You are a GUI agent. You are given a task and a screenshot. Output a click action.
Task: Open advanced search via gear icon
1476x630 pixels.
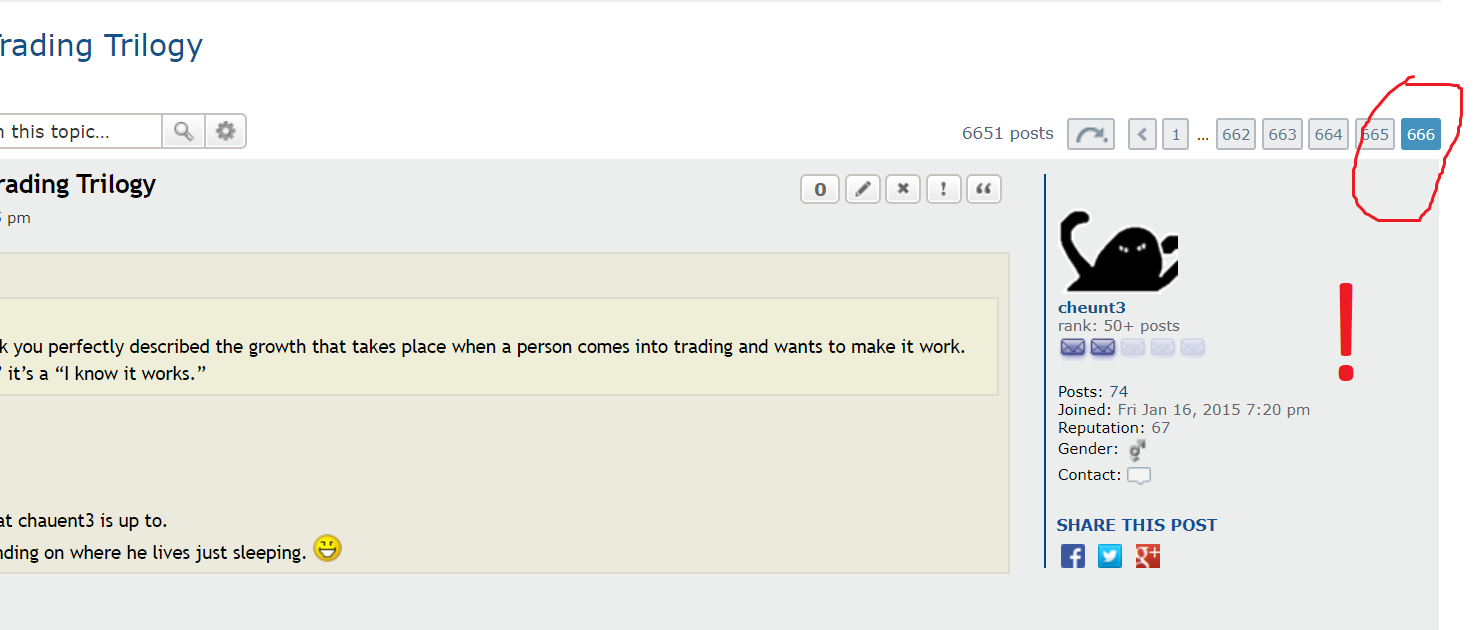tap(226, 131)
